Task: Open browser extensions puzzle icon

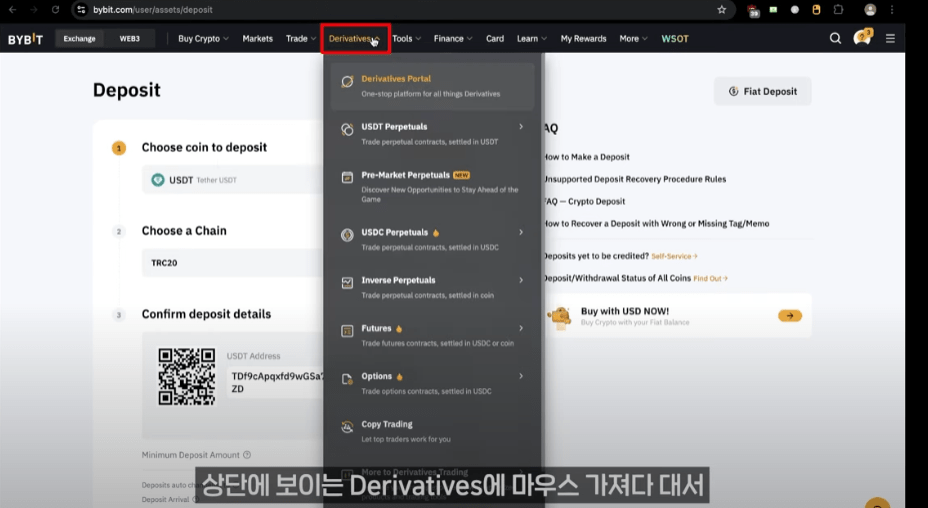Action: pos(838,9)
